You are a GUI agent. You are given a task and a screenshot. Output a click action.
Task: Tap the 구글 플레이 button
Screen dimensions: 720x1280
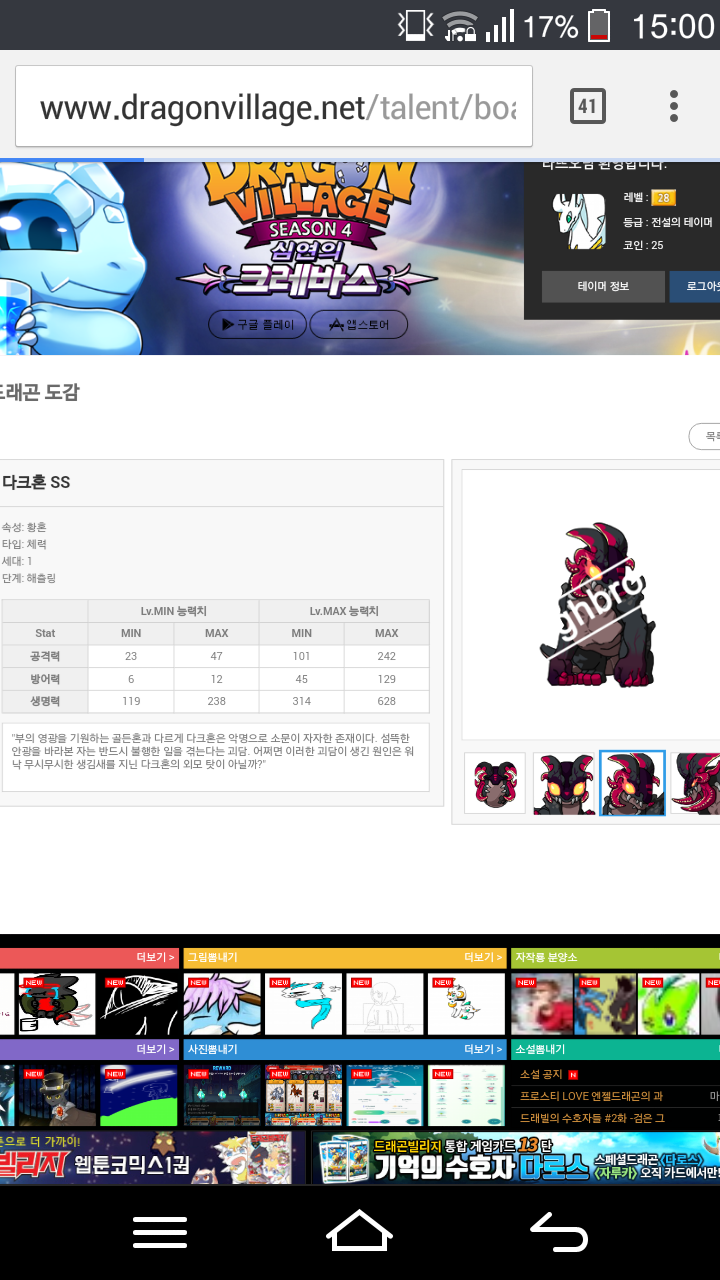(x=256, y=324)
